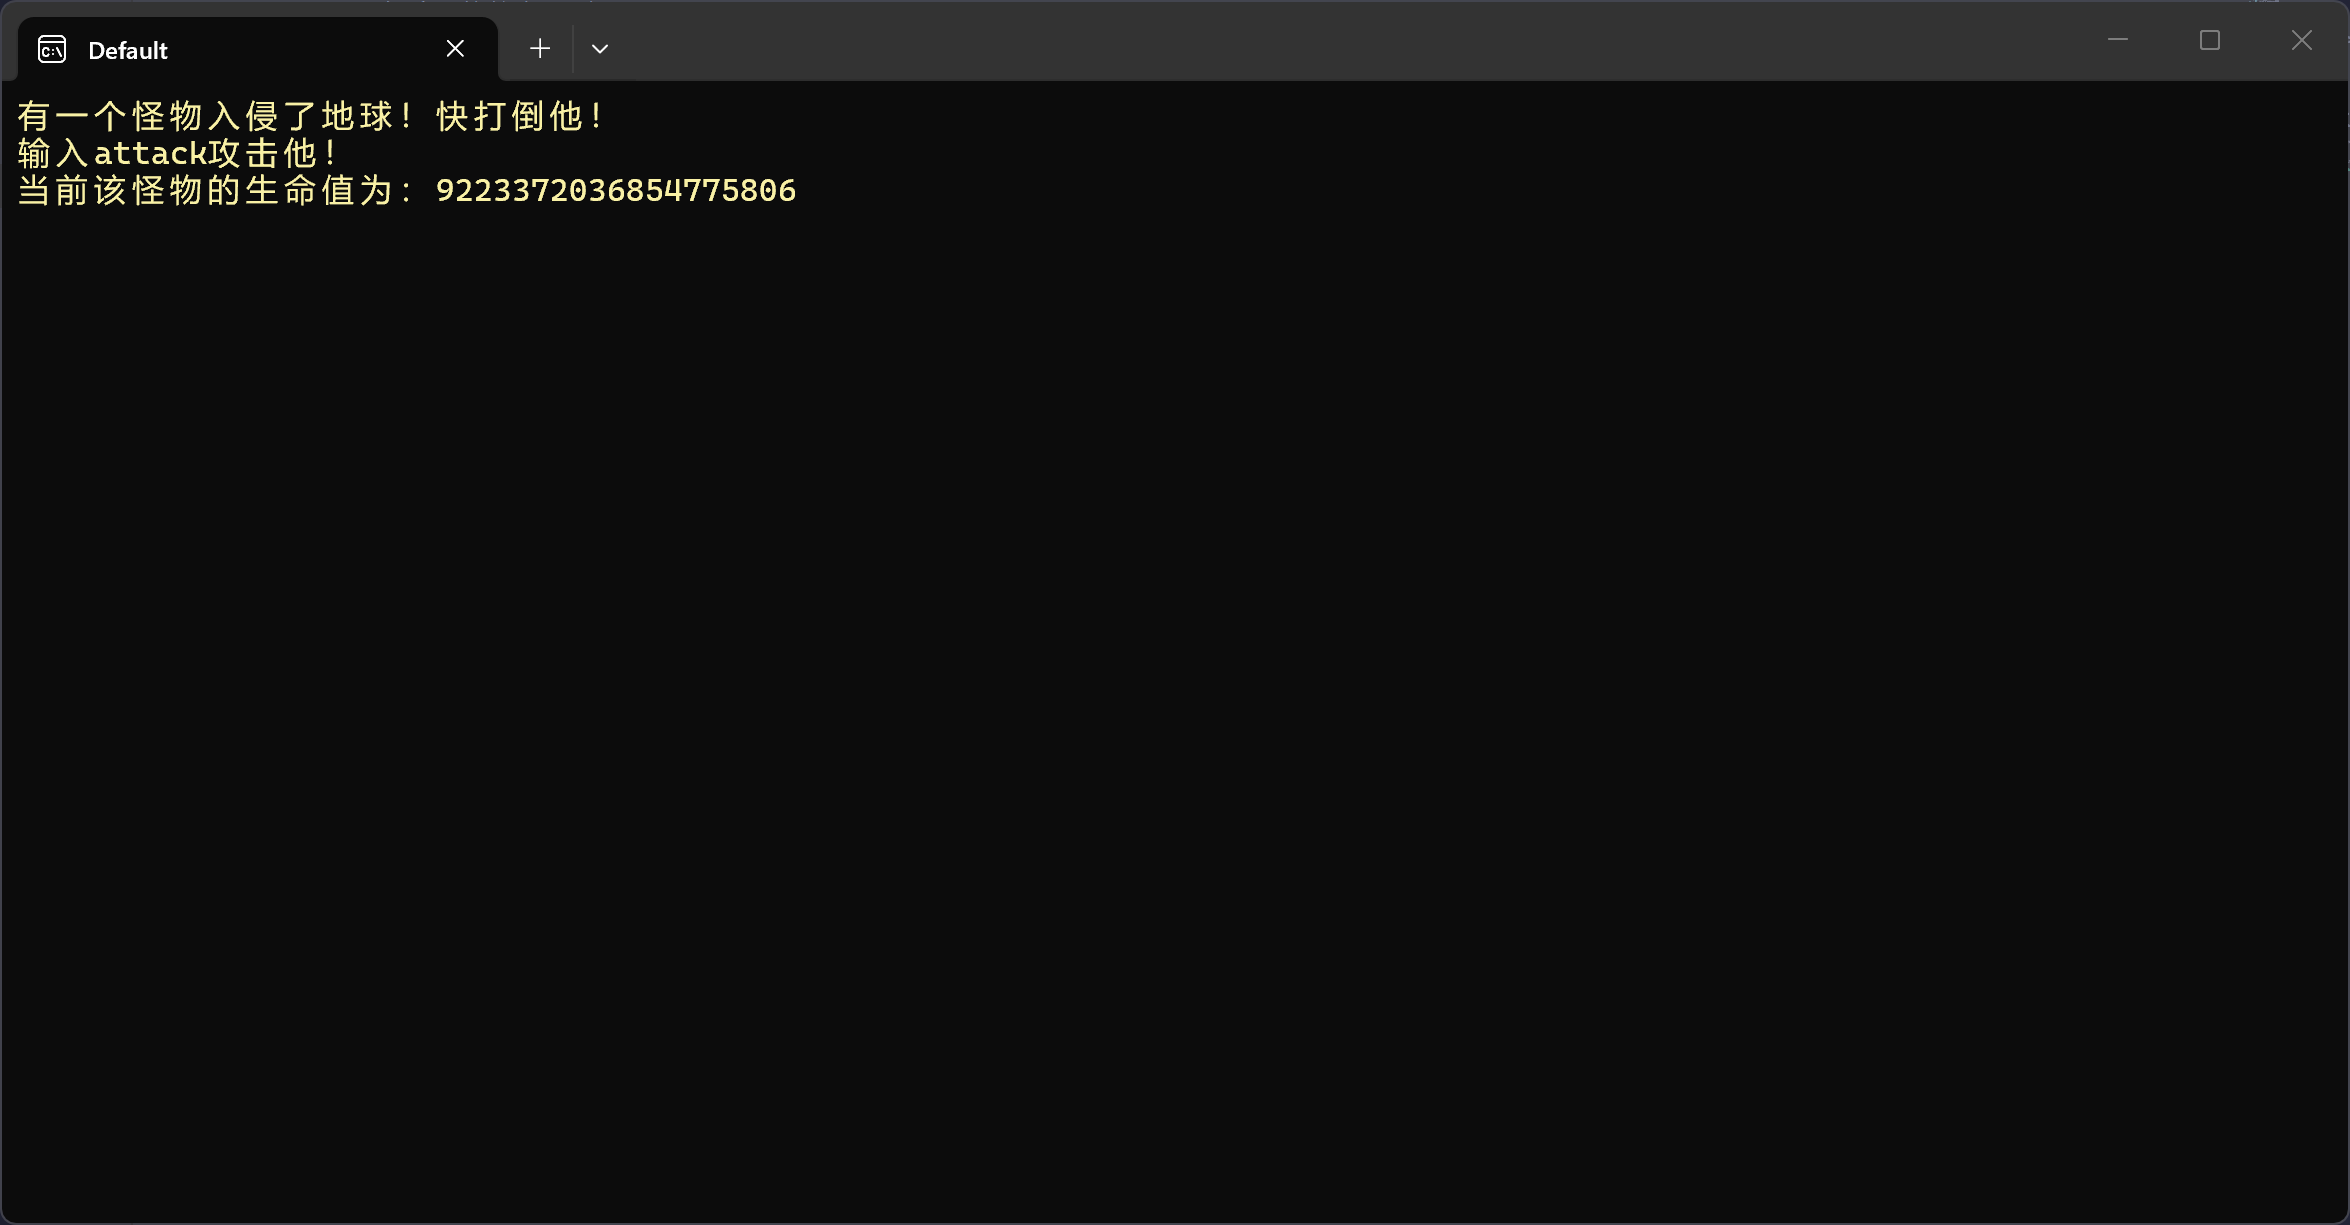Click the text 攻击他！ after attack

pos(273,153)
